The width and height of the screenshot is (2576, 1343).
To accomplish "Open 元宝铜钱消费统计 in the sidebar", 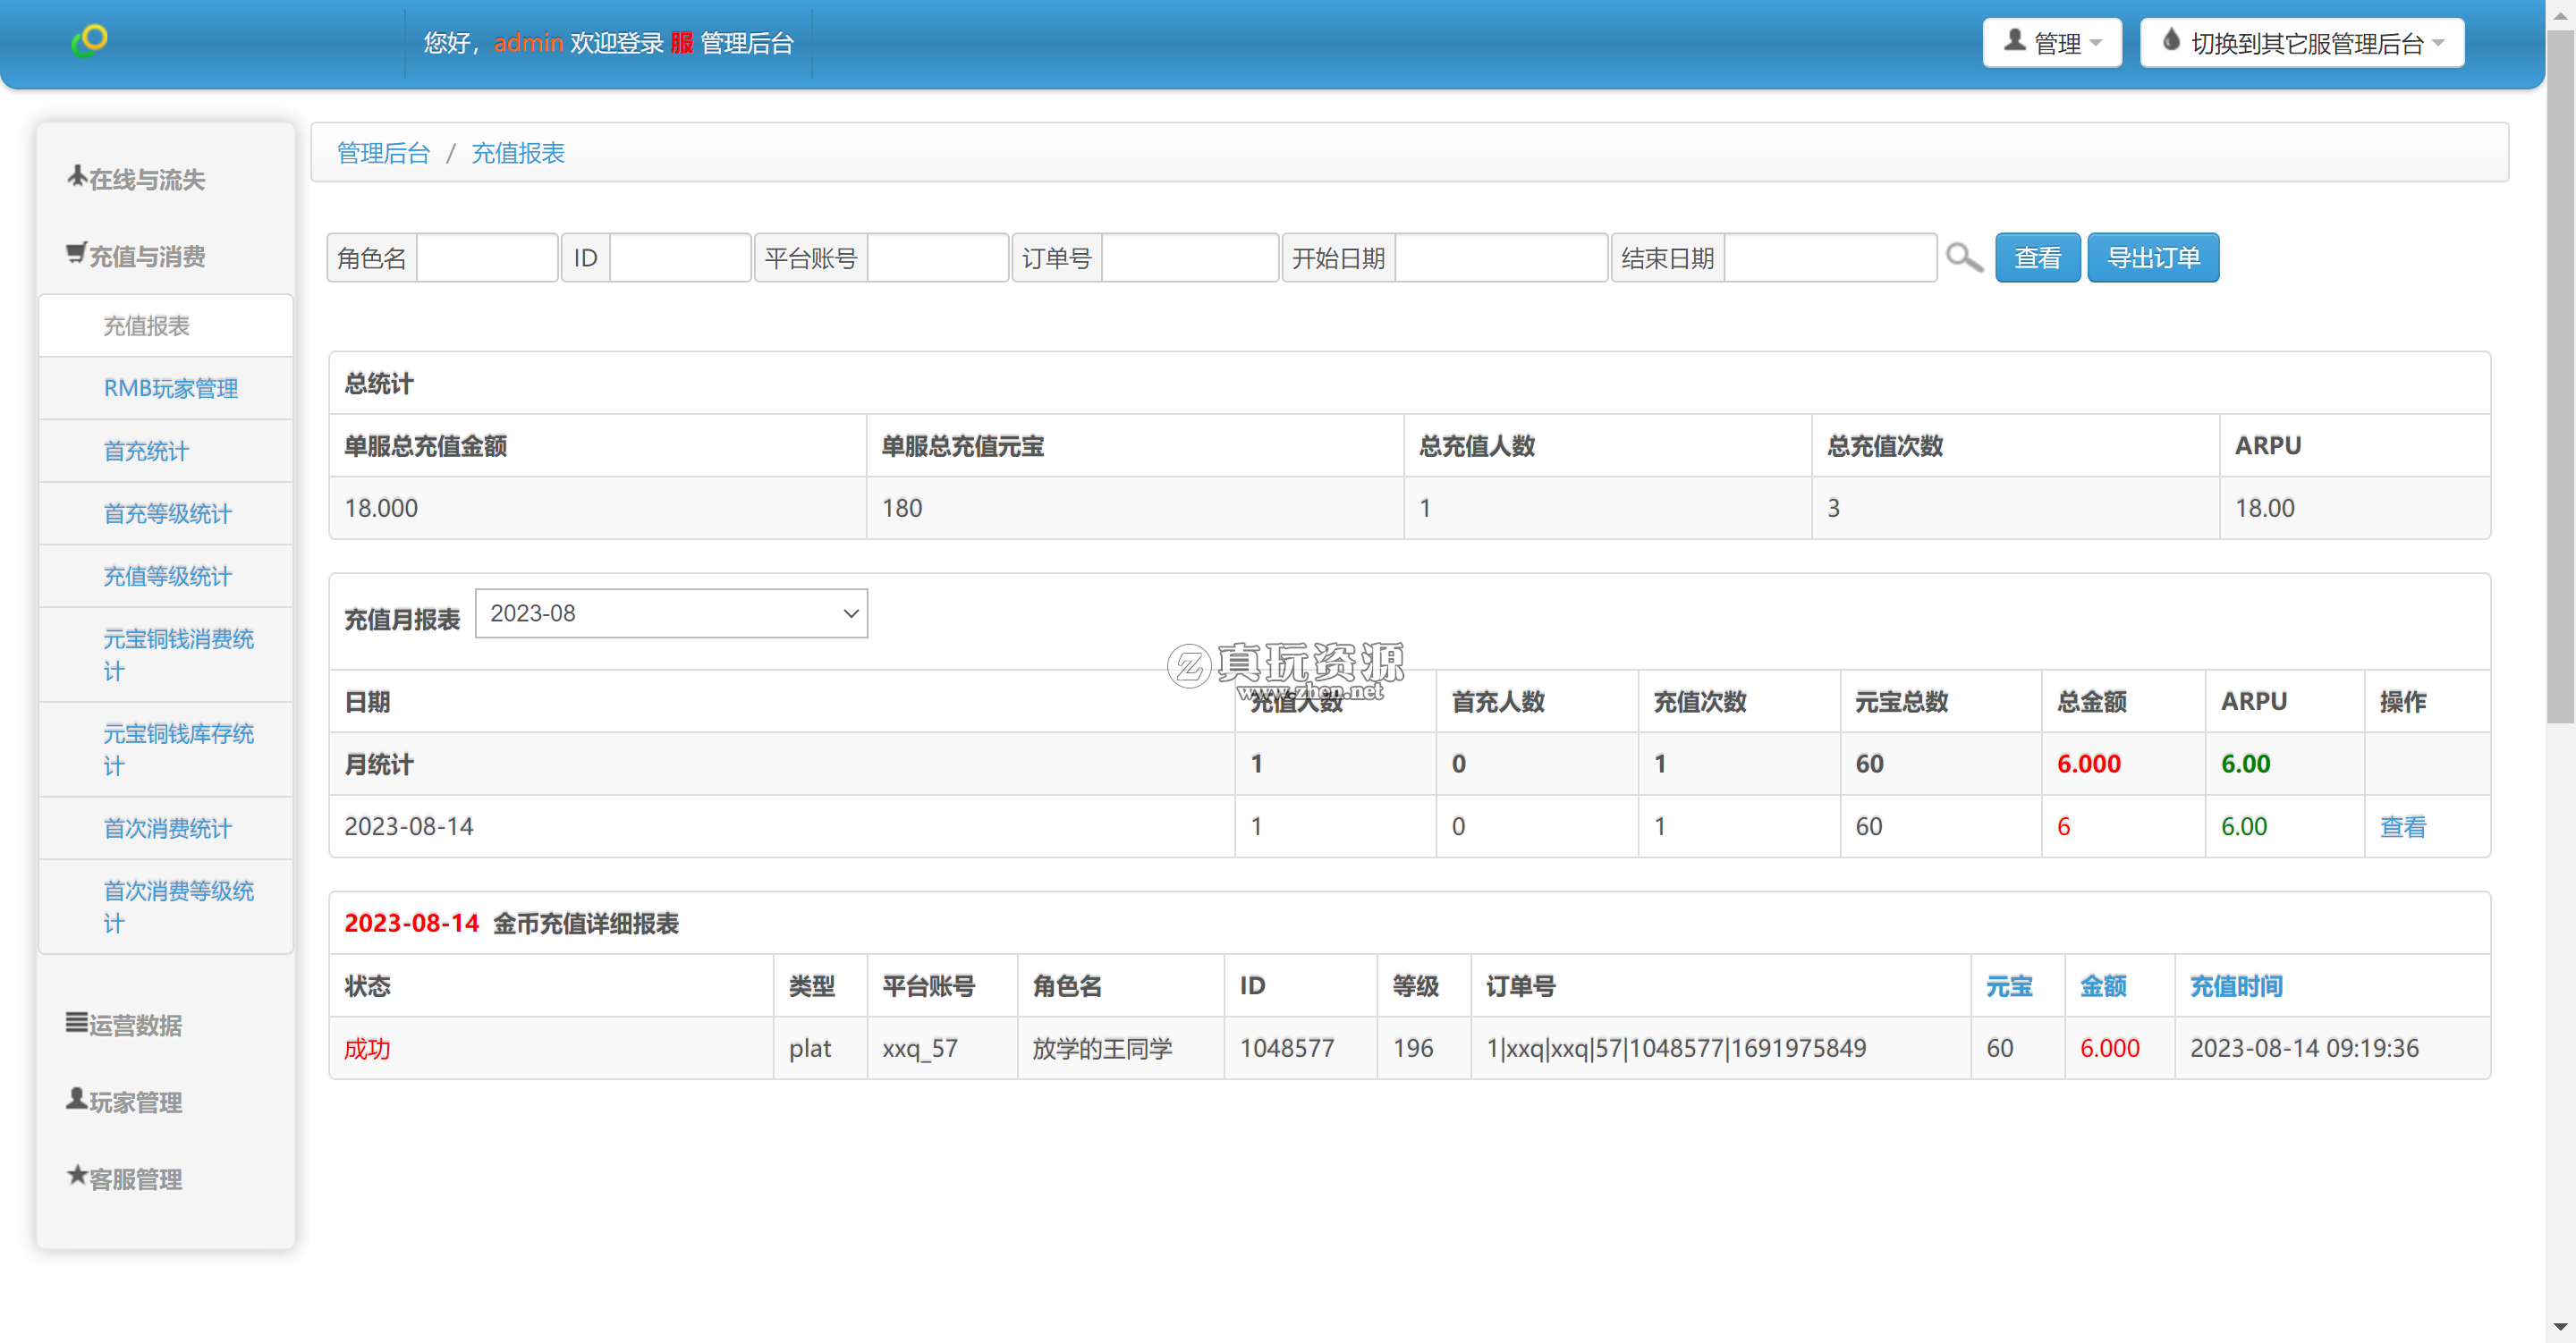I will tap(166, 655).
